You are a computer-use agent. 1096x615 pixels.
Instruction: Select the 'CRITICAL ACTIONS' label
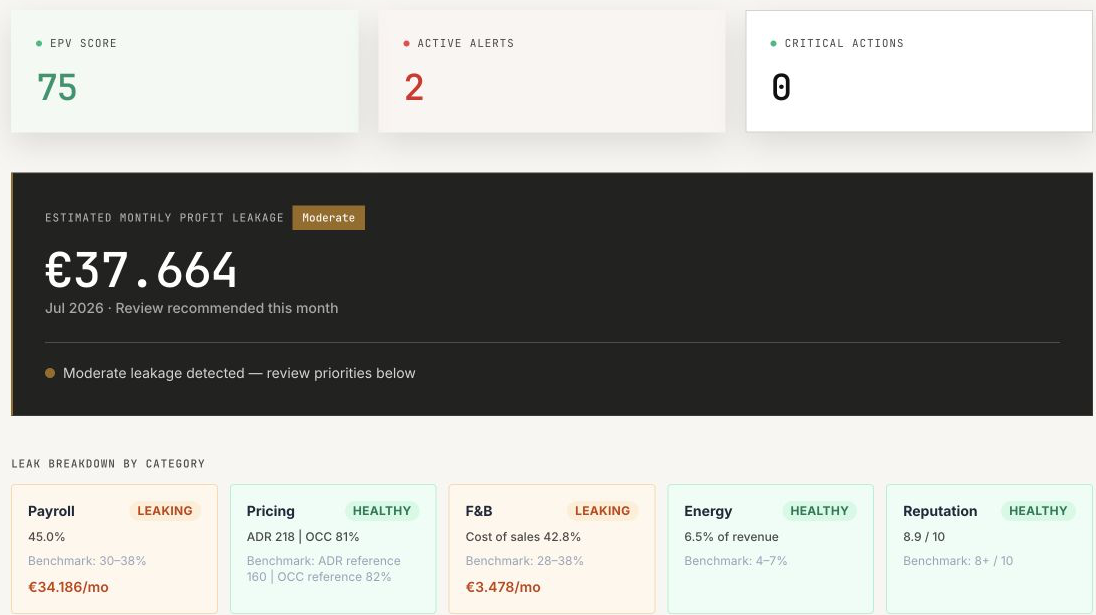click(844, 43)
